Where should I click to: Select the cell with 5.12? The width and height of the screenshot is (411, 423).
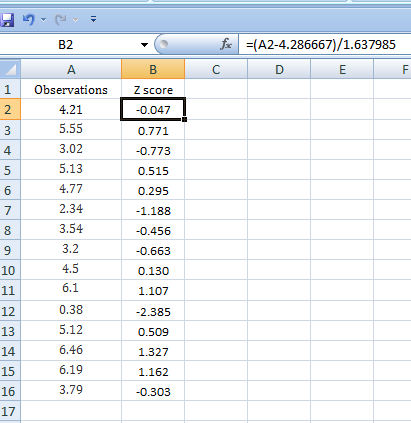[x=71, y=331]
